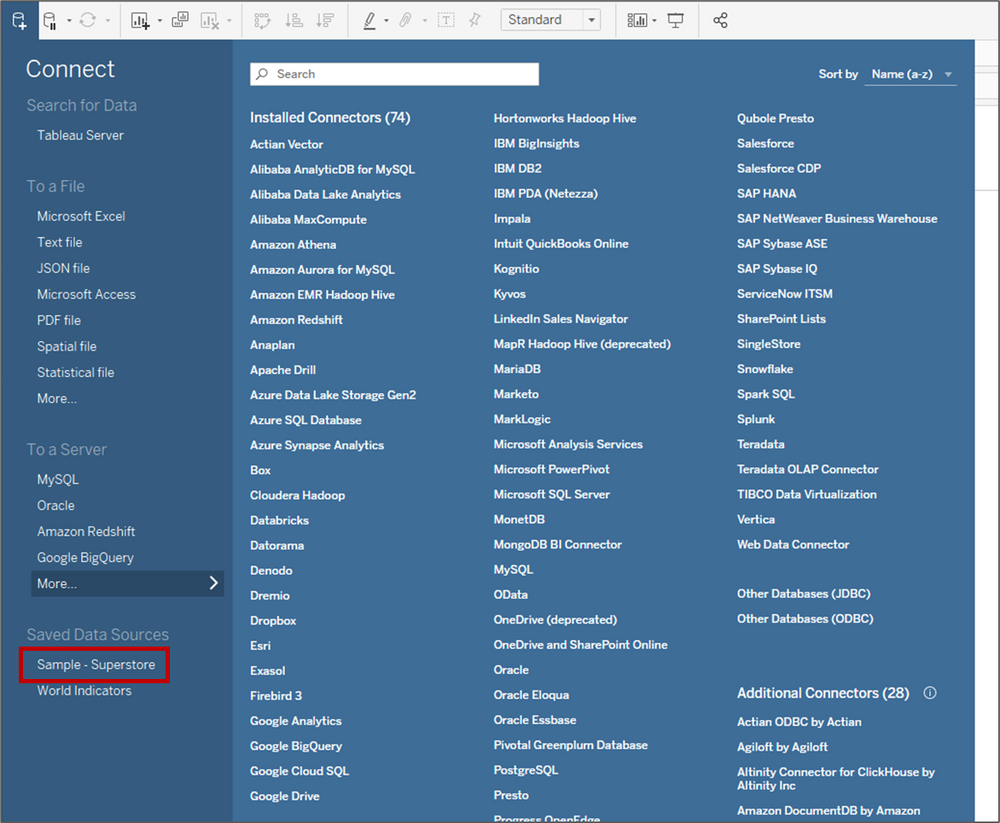Expand the To a Server More... entry
Screen dimensions: 1000x823
coord(128,584)
